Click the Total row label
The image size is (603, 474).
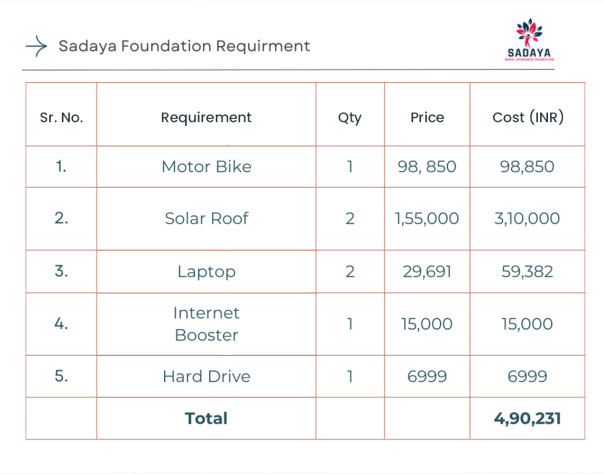[206, 418]
